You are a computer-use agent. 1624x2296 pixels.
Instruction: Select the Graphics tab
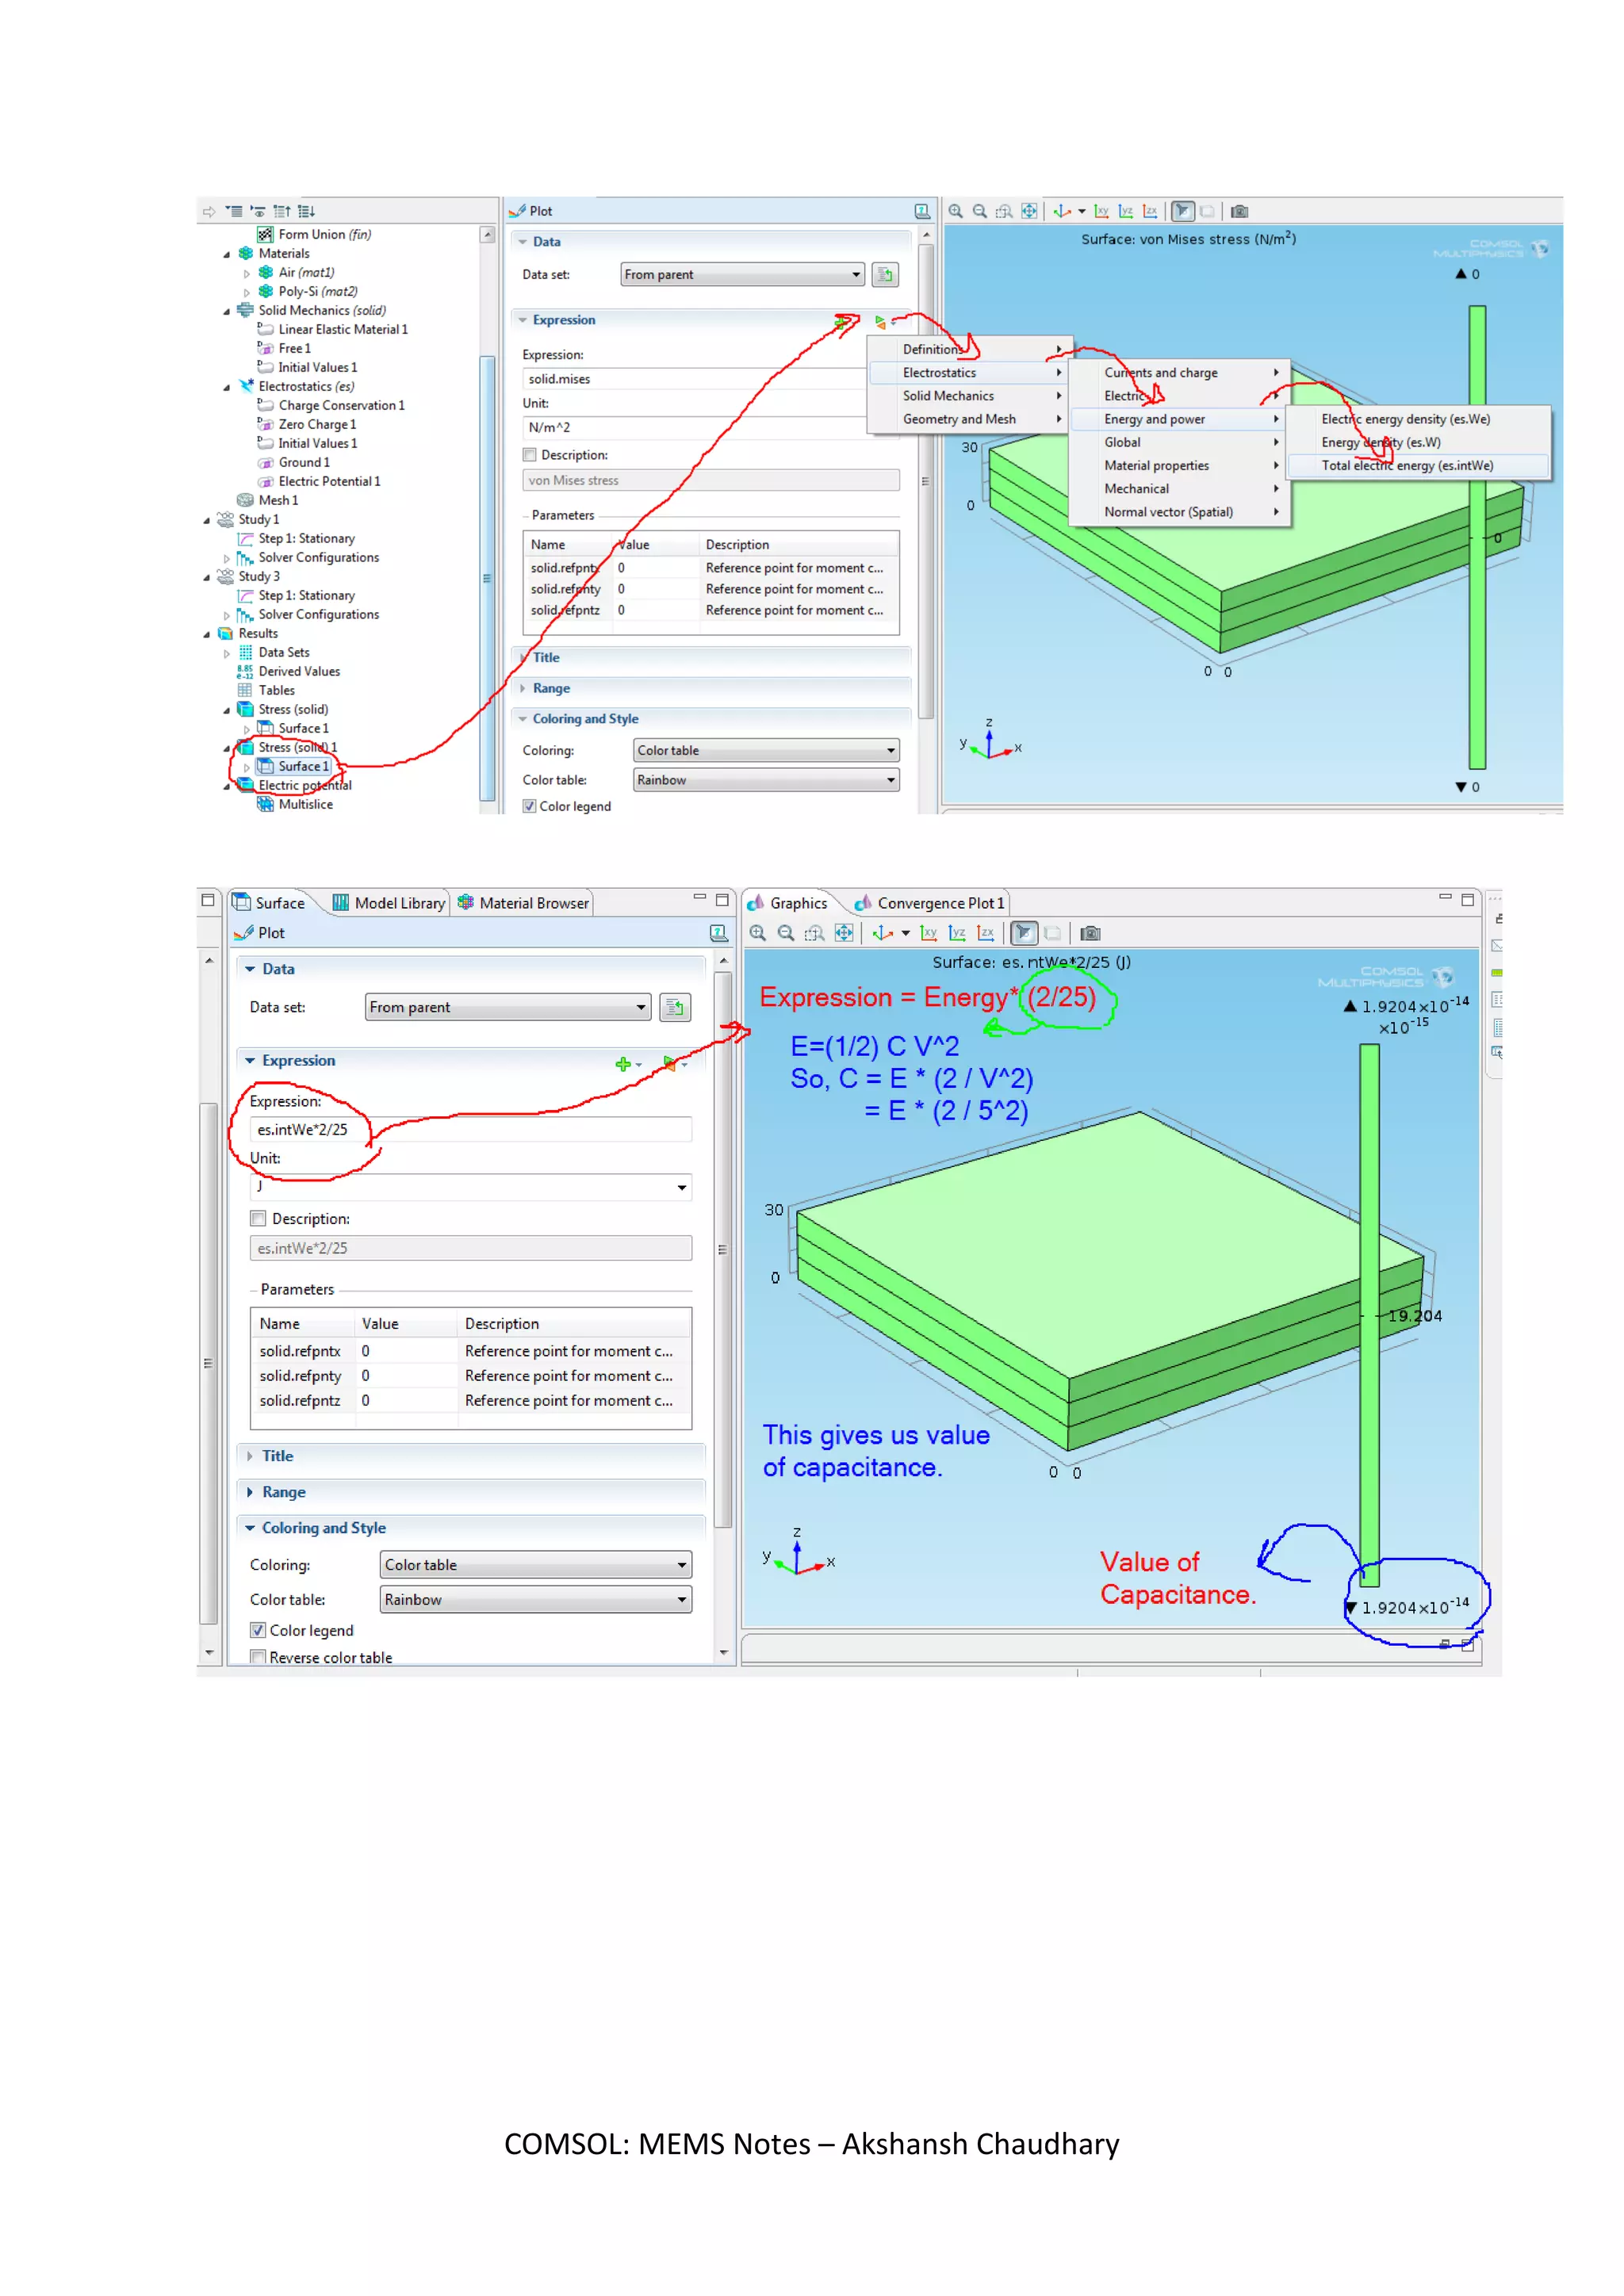click(789, 903)
